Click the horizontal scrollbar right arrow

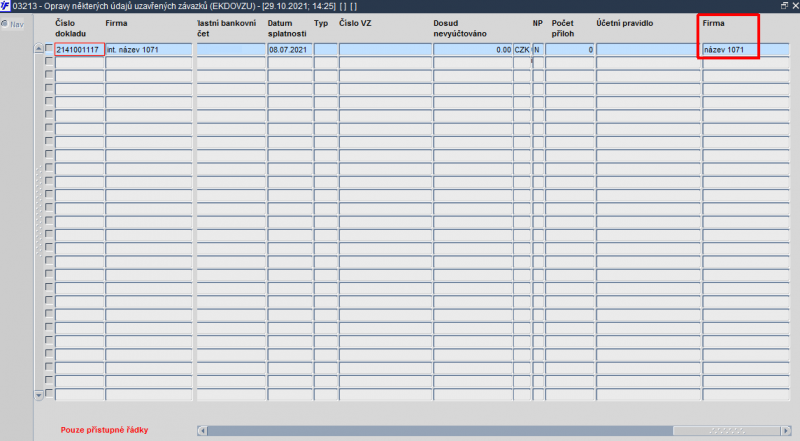pyautogui.click(x=786, y=430)
